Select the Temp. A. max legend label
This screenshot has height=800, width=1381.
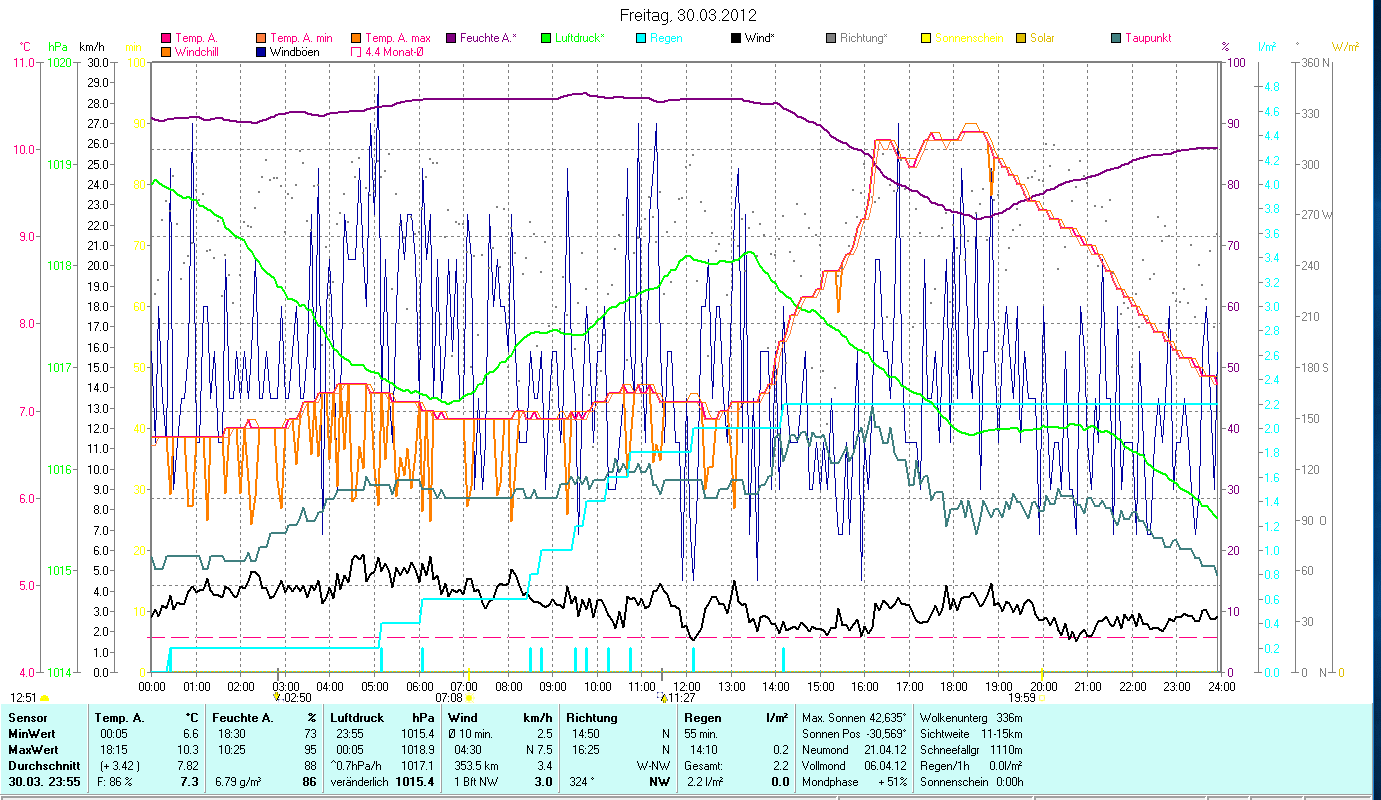[398, 39]
